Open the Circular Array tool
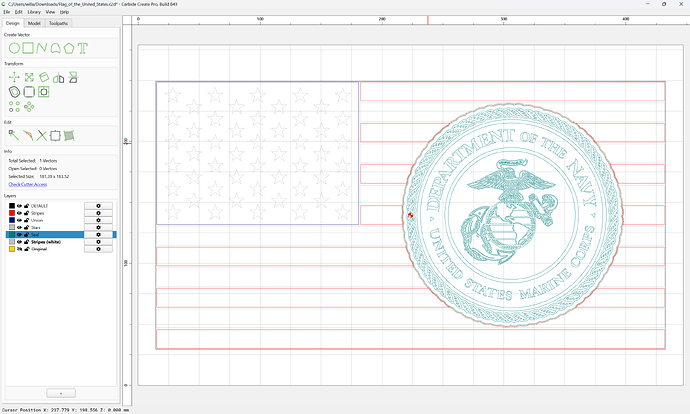Image resolution: width=690 pixels, height=414 pixels. (x=29, y=106)
